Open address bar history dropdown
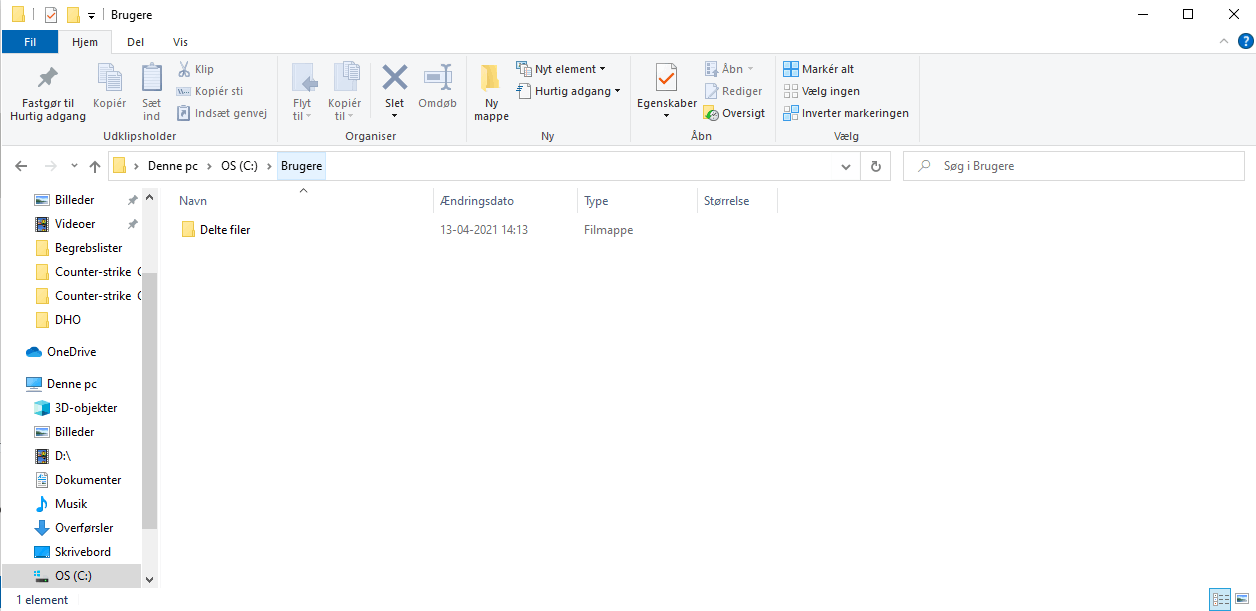This screenshot has height=611, width=1256. 846,166
